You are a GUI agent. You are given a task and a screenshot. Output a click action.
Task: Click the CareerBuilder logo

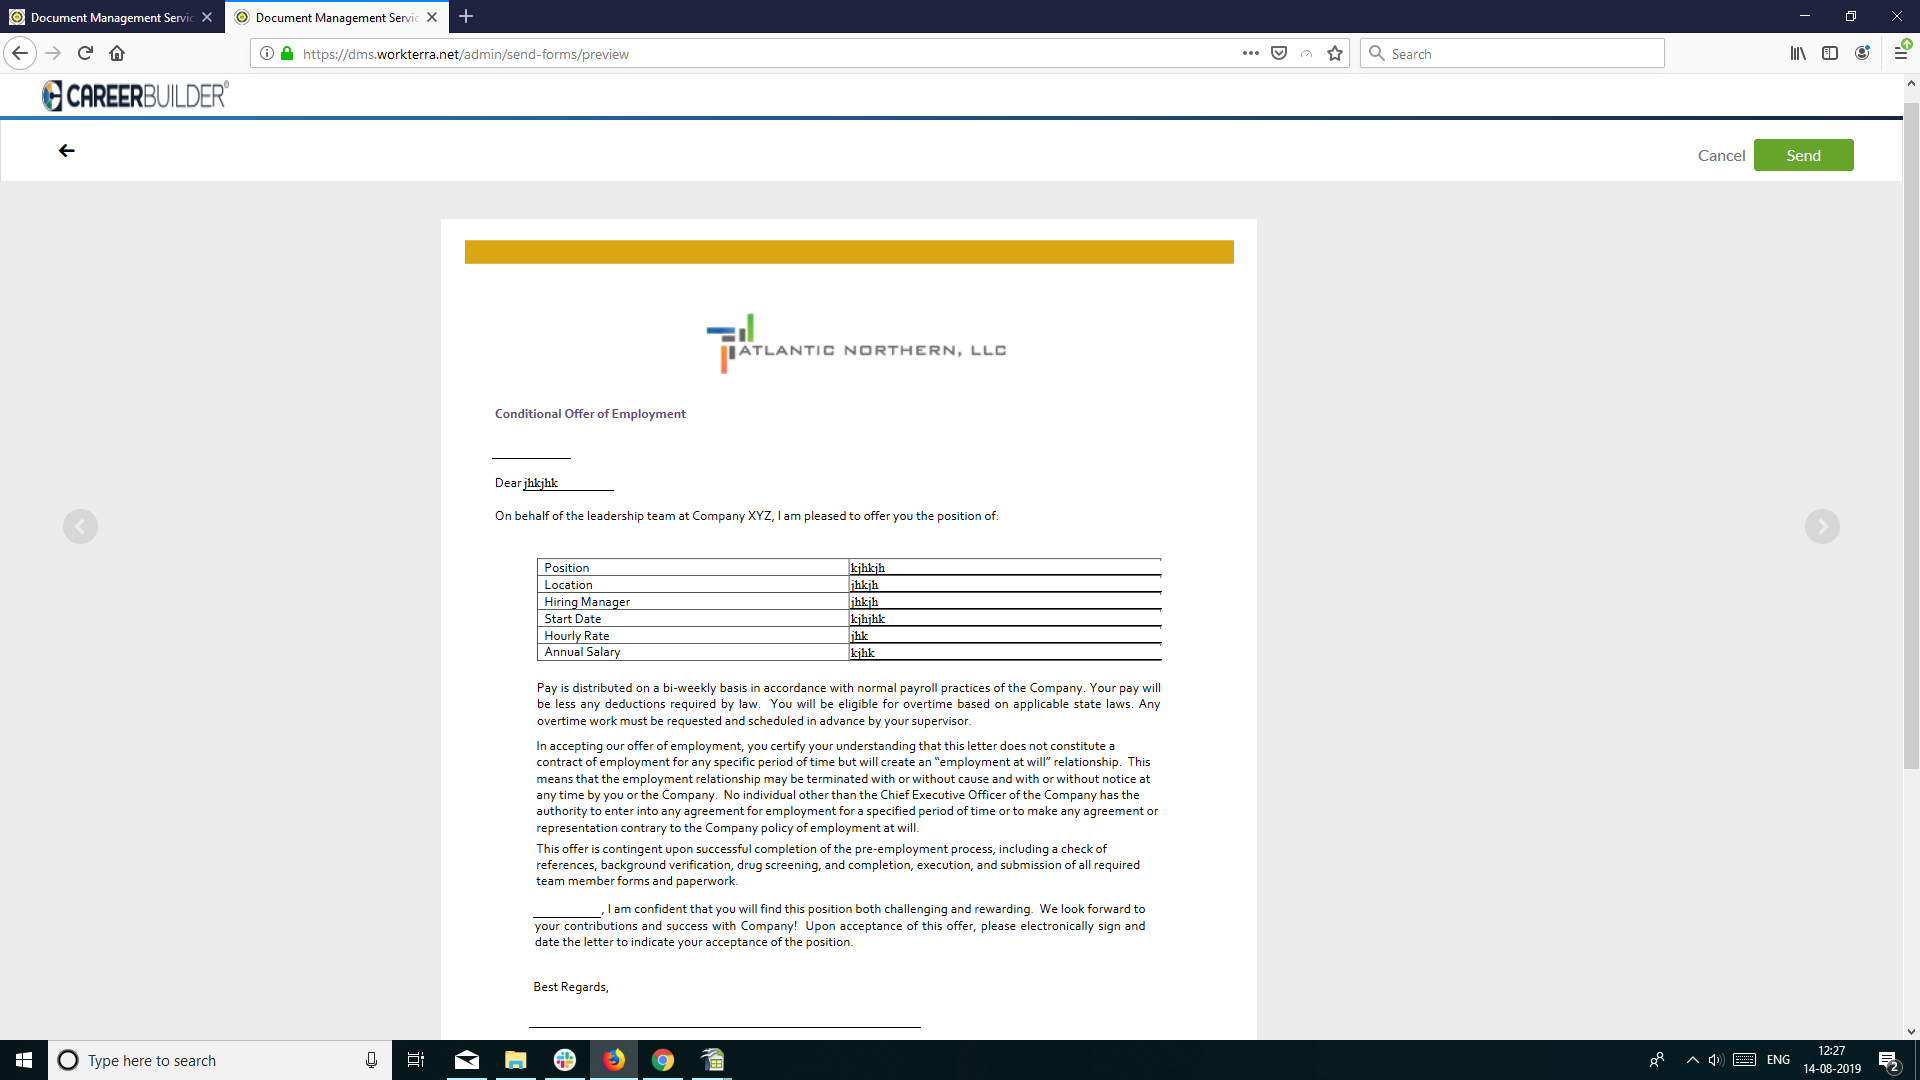[136, 96]
